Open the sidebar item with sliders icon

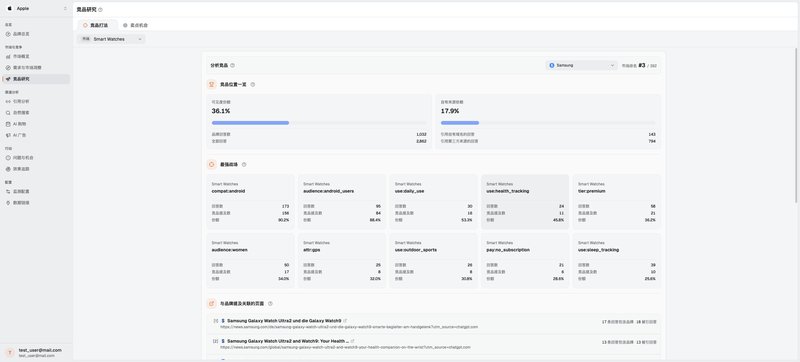pyautogui.click(x=36, y=192)
